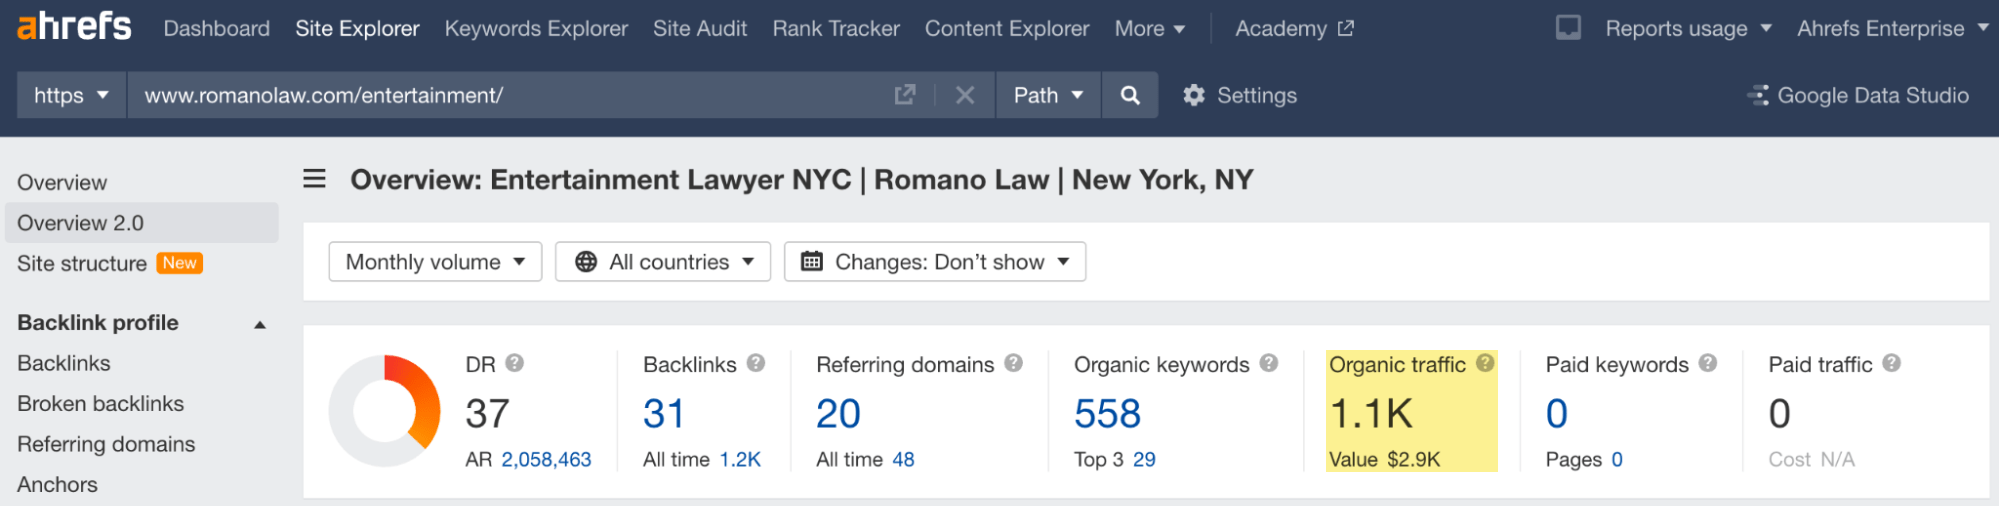The image size is (1999, 506).
Task: Click all time backlinks 1.2K
Action: 740,459
